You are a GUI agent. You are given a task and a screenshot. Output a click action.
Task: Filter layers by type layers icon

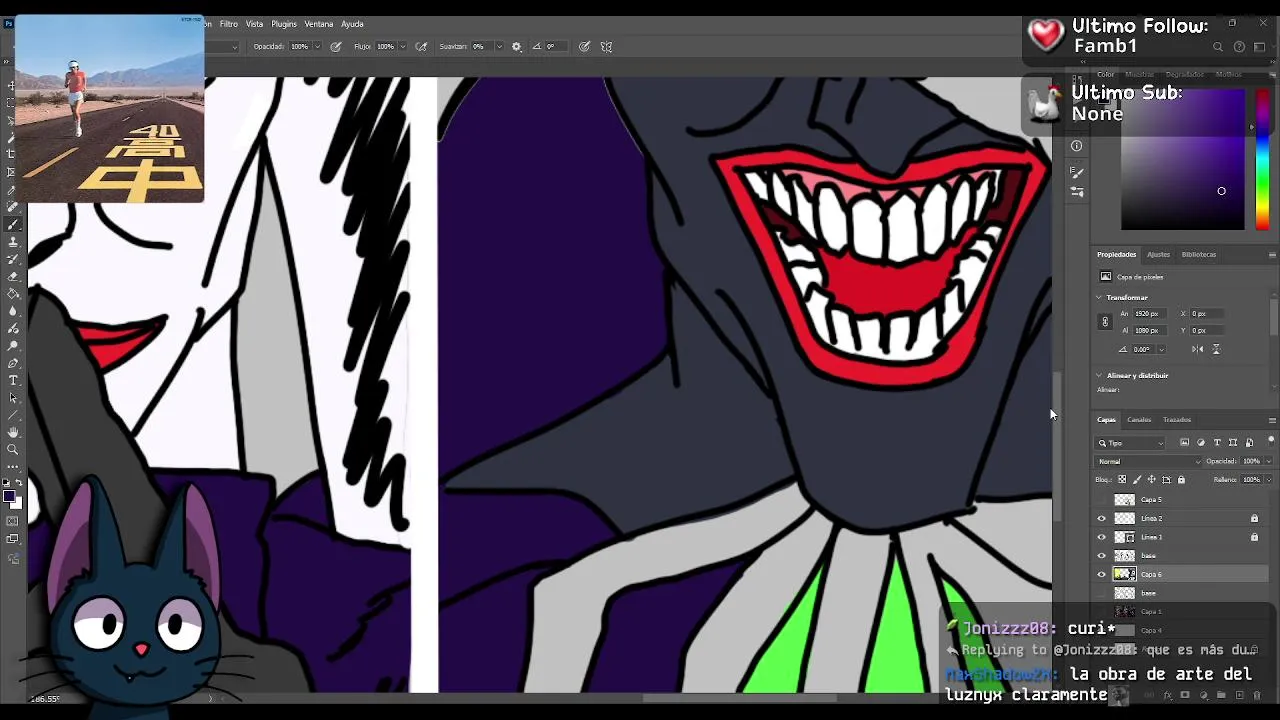1217,443
